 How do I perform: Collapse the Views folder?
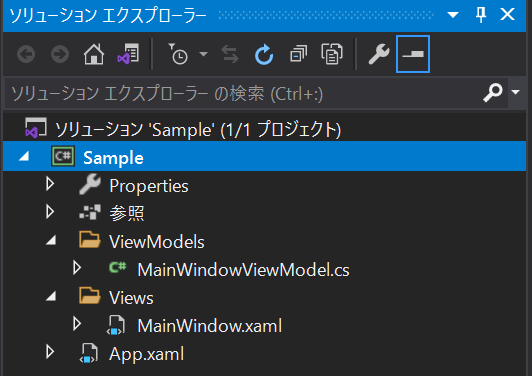click(x=51, y=297)
